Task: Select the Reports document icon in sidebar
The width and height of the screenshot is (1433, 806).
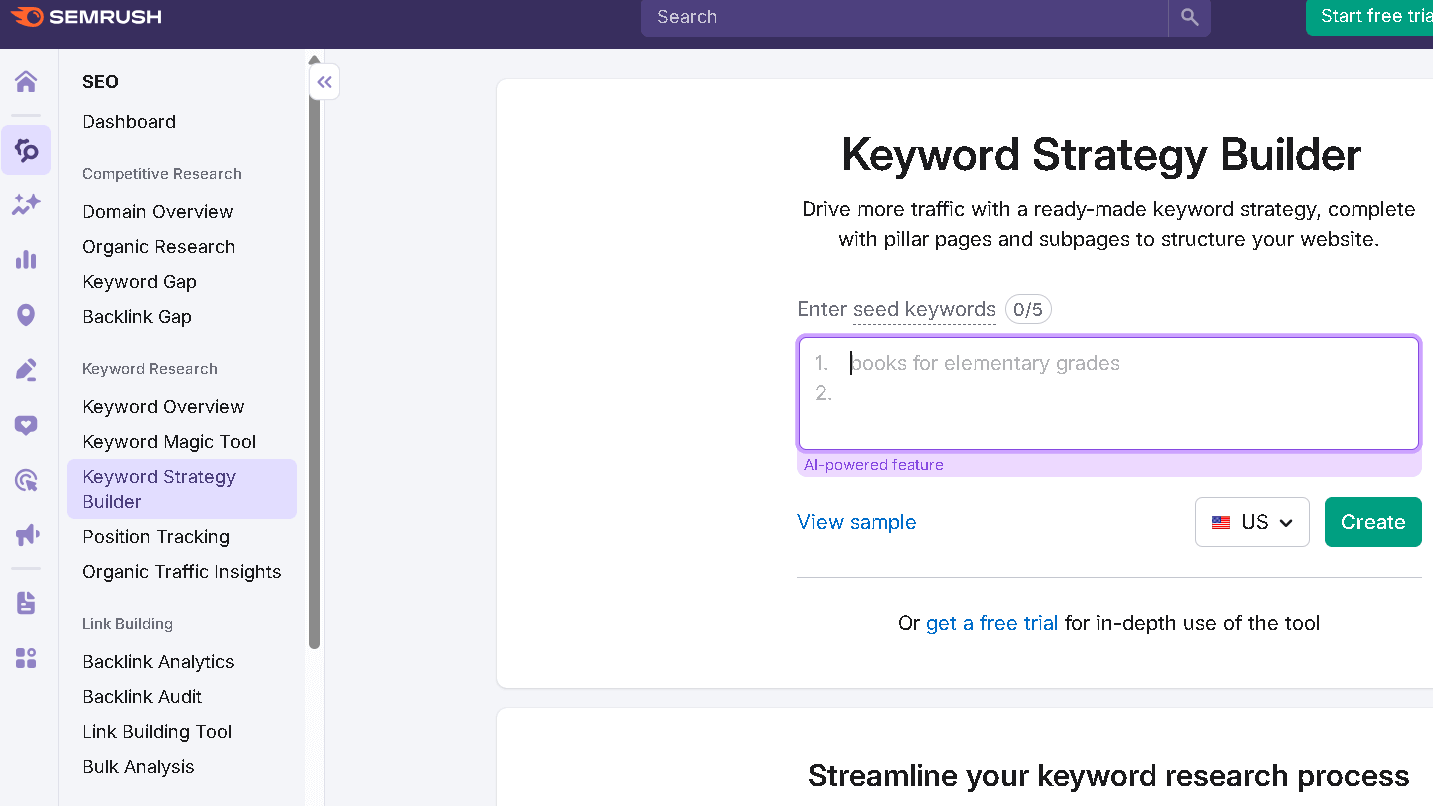Action: [26, 602]
